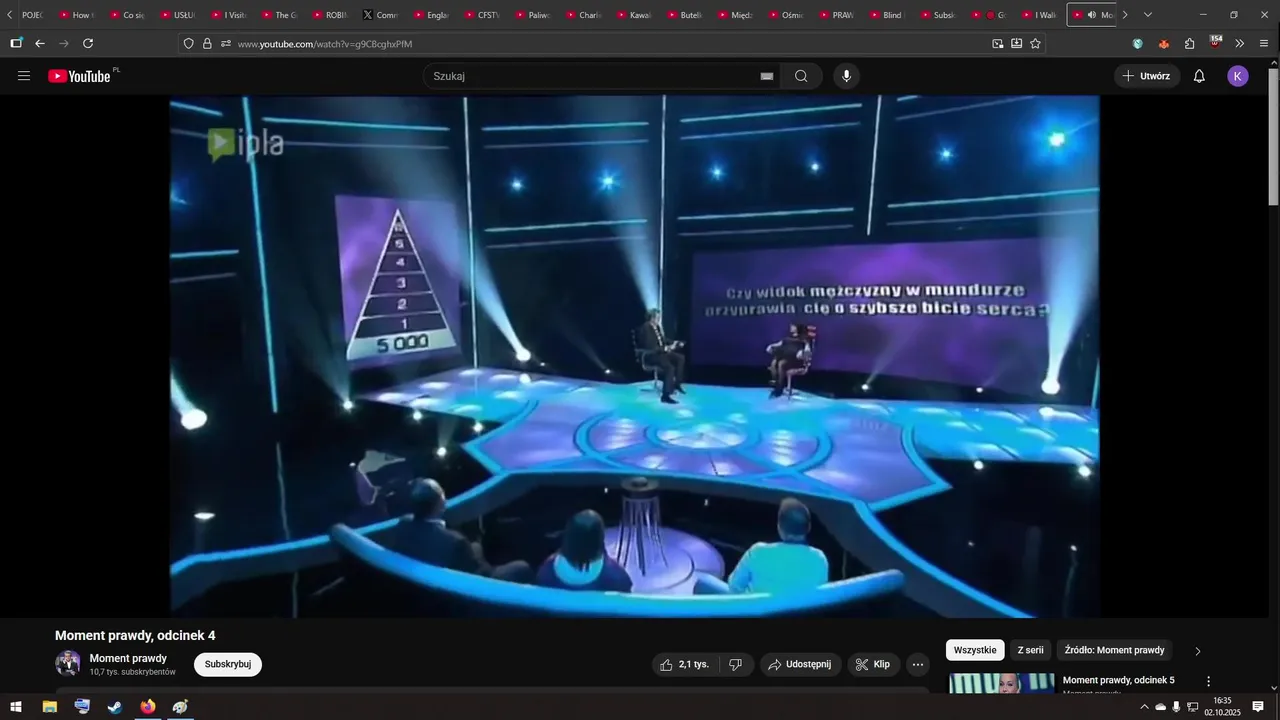Select the Z serii filter chip
This screenshot has width=1280, height=720.
pyautogui.click(x=1028, y=650)
